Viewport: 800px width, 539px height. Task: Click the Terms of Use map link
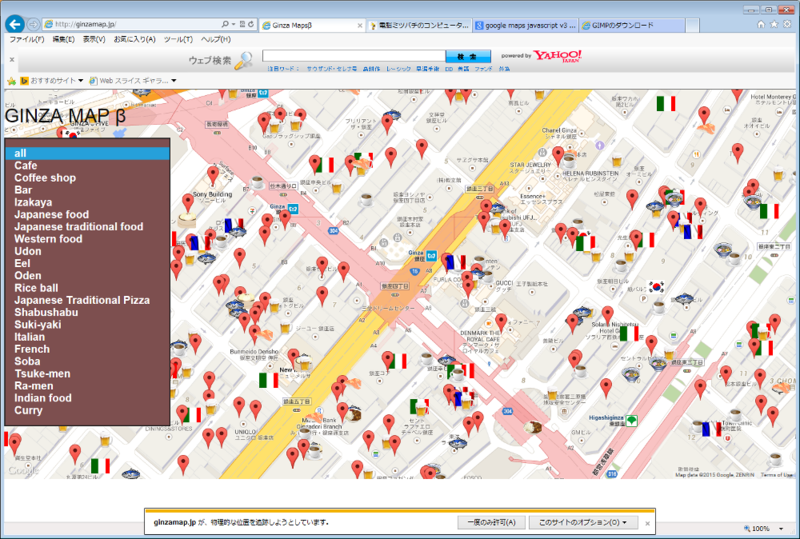click(x=778, y=475)
